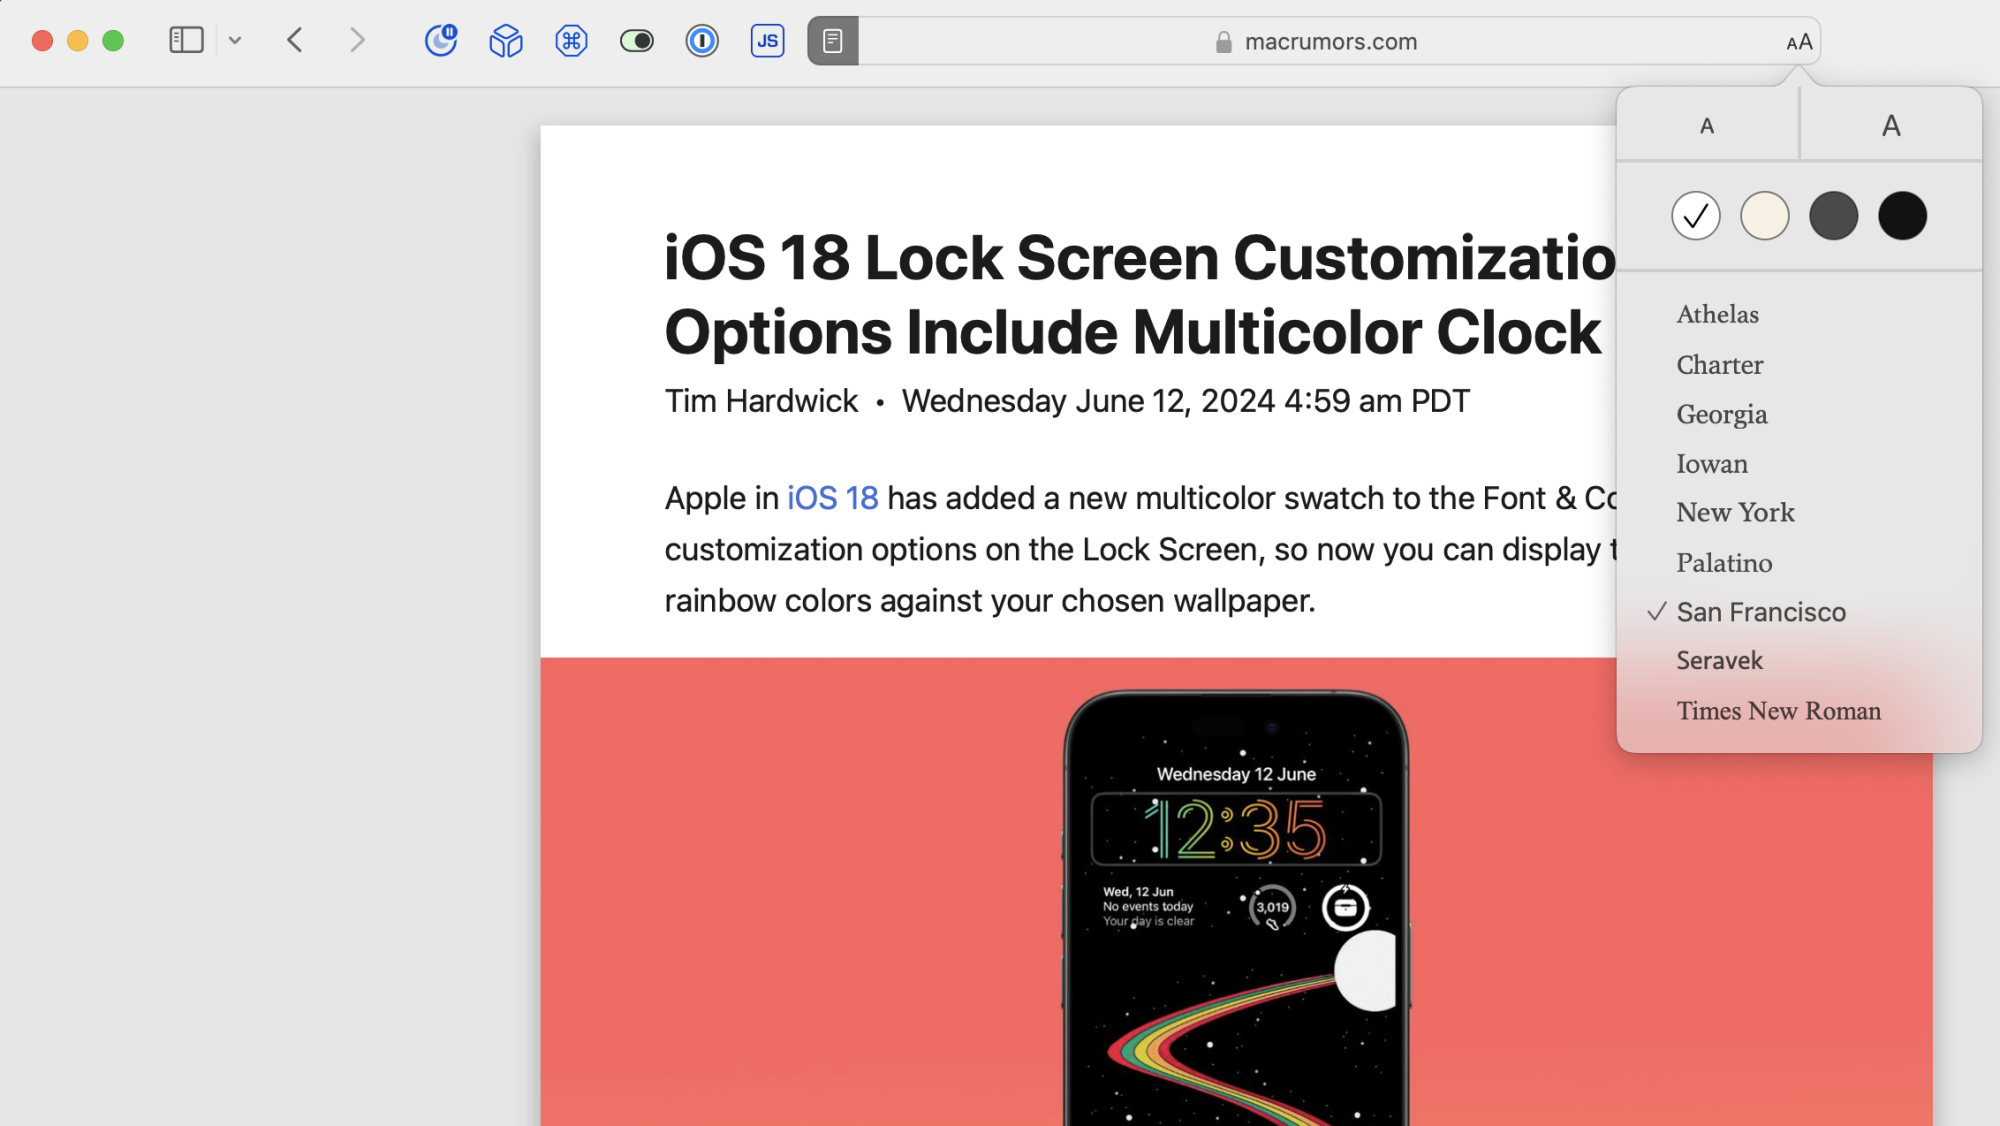The image size is (2000, 1126).
Task: Open the iOS 18 link in article
Action: coord(832,498)
